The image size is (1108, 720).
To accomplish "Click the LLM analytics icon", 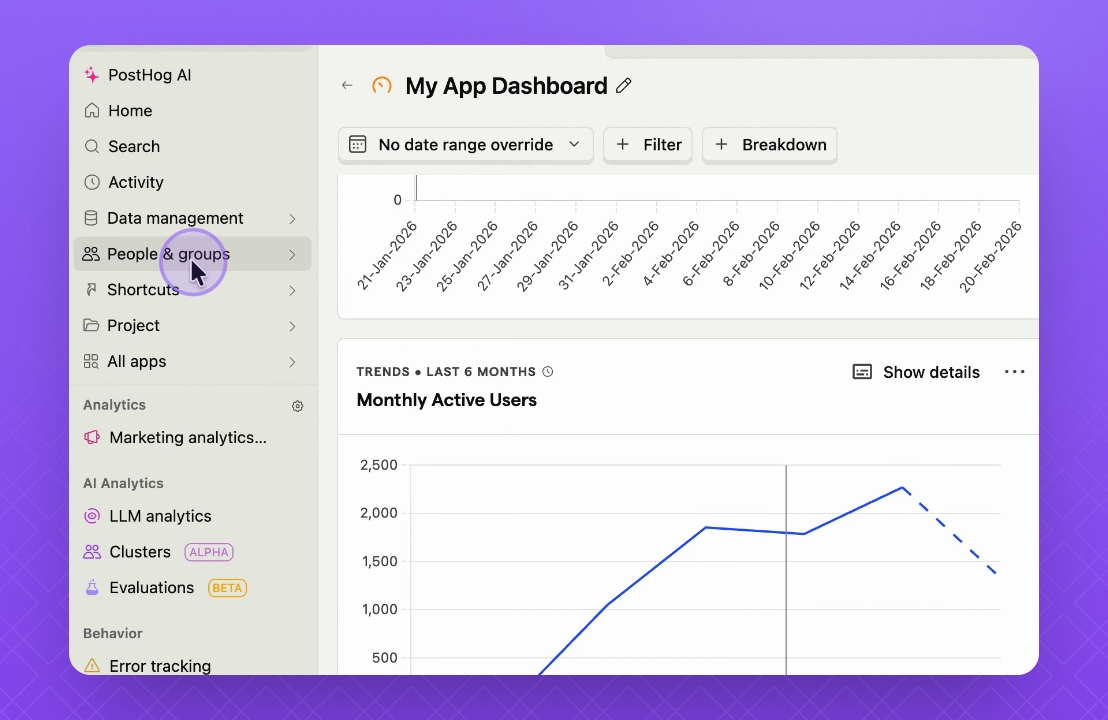I will pos(92,517).
